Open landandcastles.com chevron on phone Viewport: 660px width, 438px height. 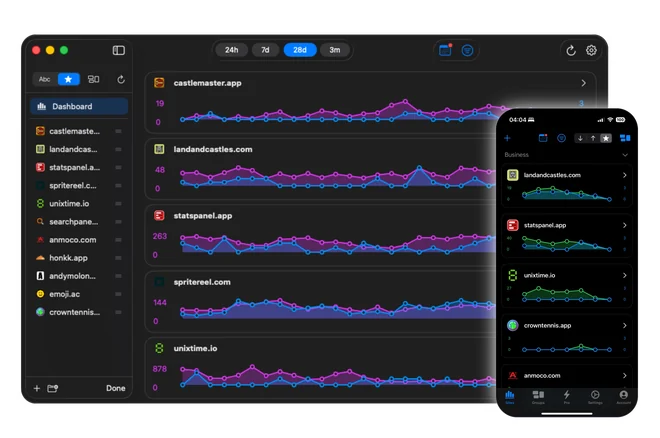click(625, 175)
